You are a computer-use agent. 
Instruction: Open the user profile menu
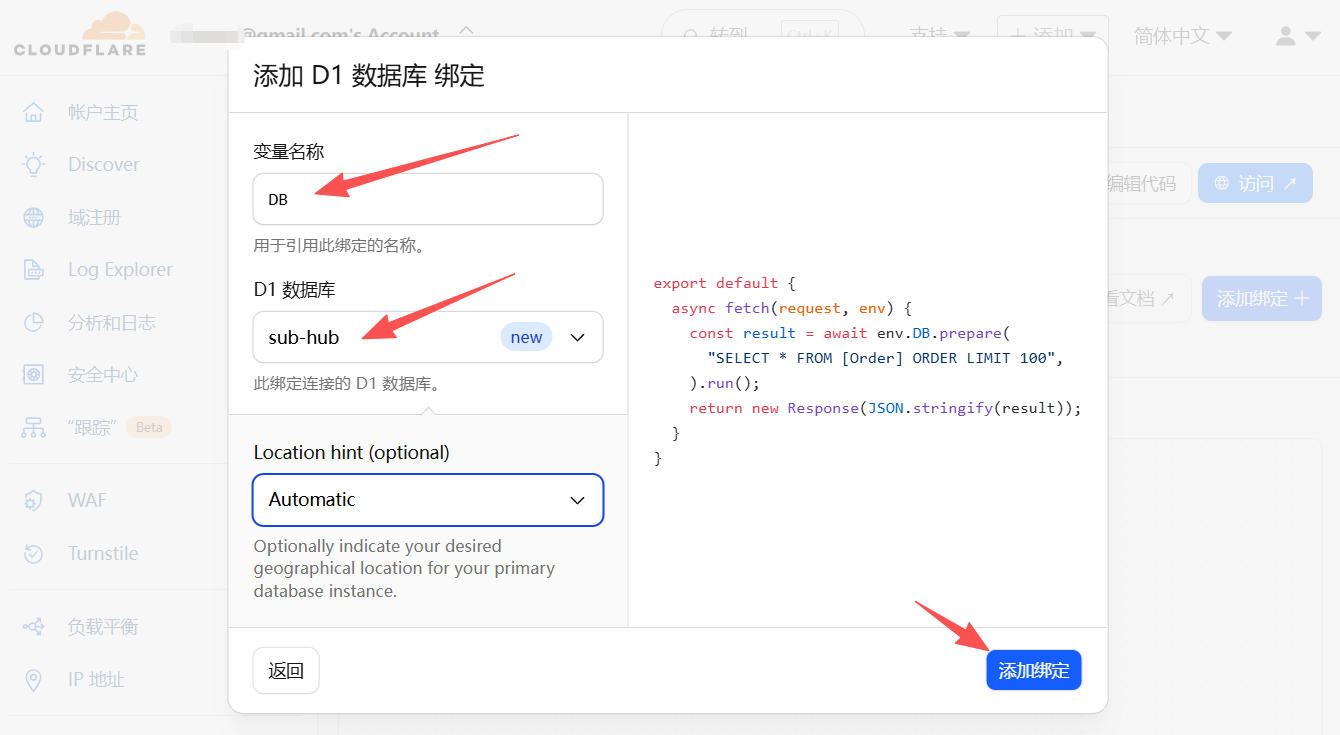(1297, 36)
